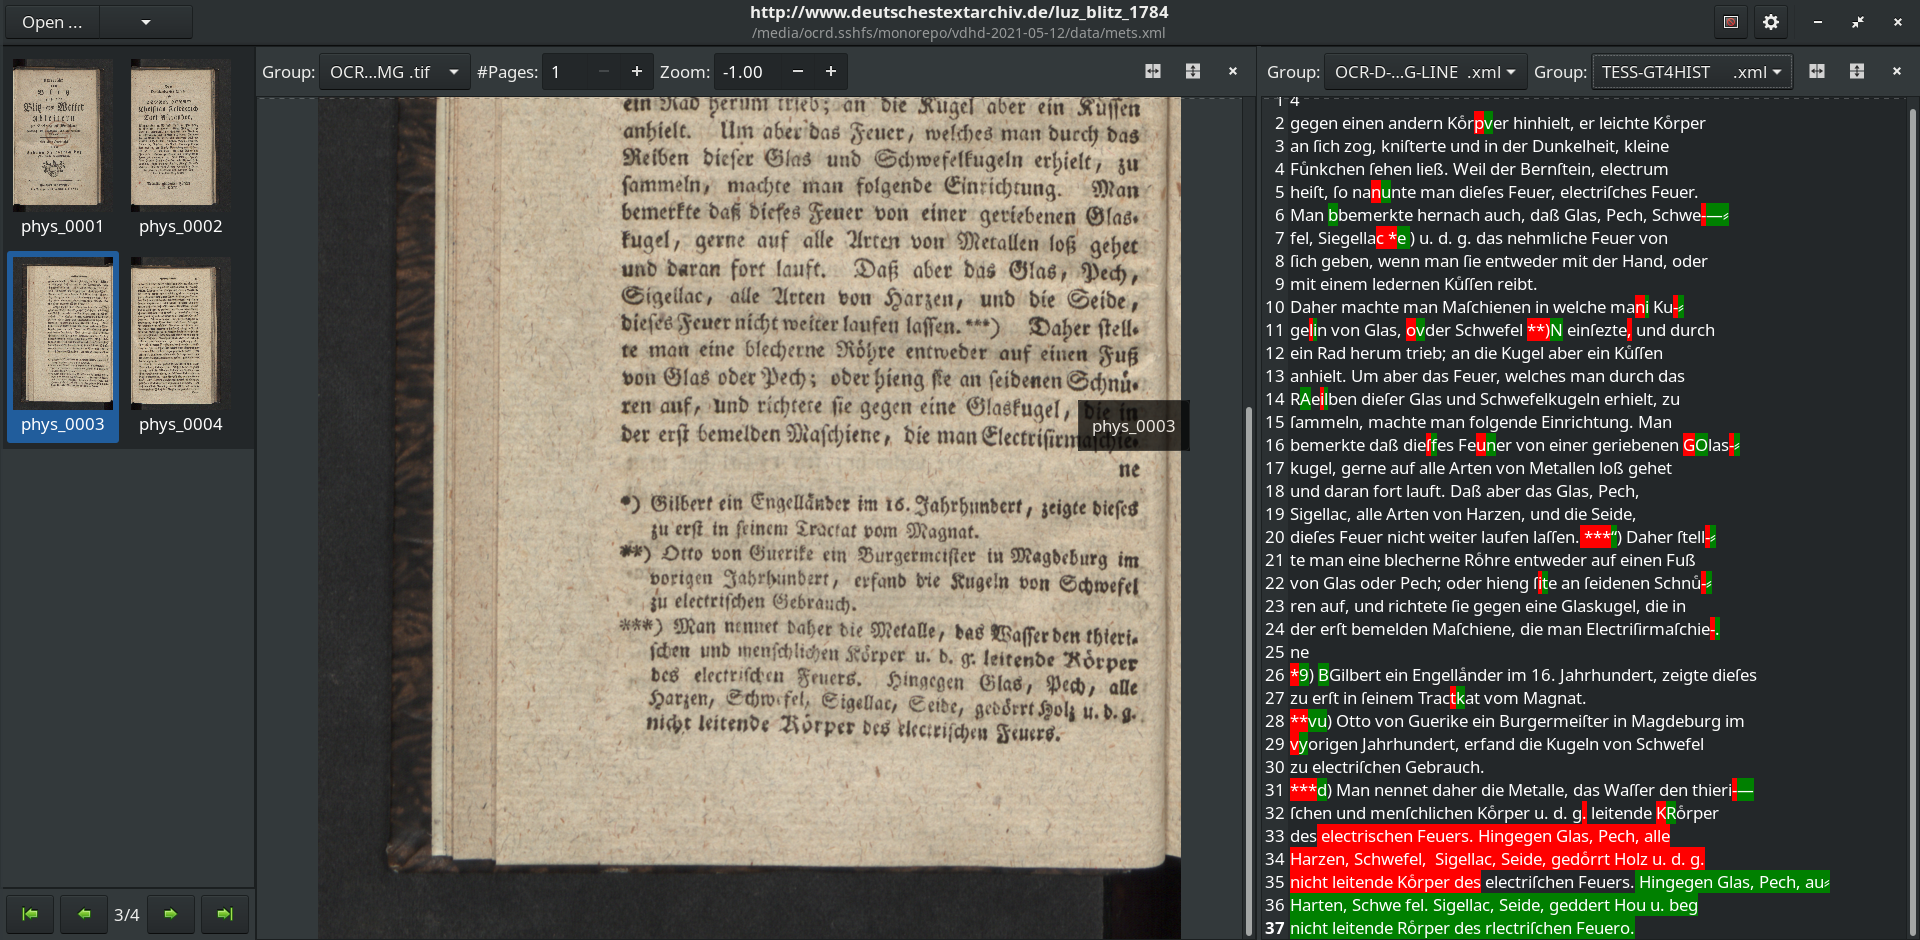The image size is (1920, 940).
Task: Click the phys_0003 thumbnail label
Action: click(62, 424)
